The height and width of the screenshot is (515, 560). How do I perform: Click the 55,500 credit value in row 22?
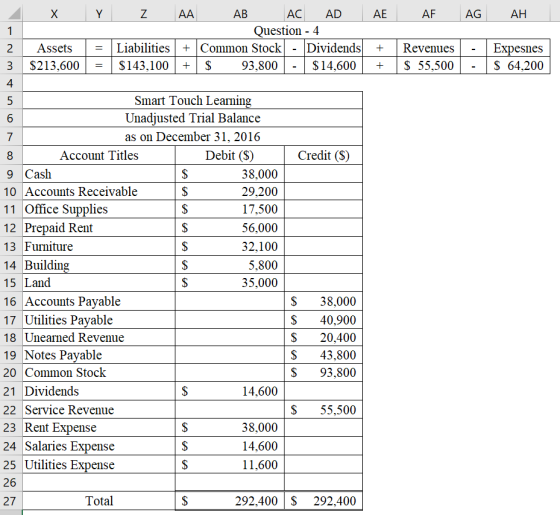pos(324,410)
